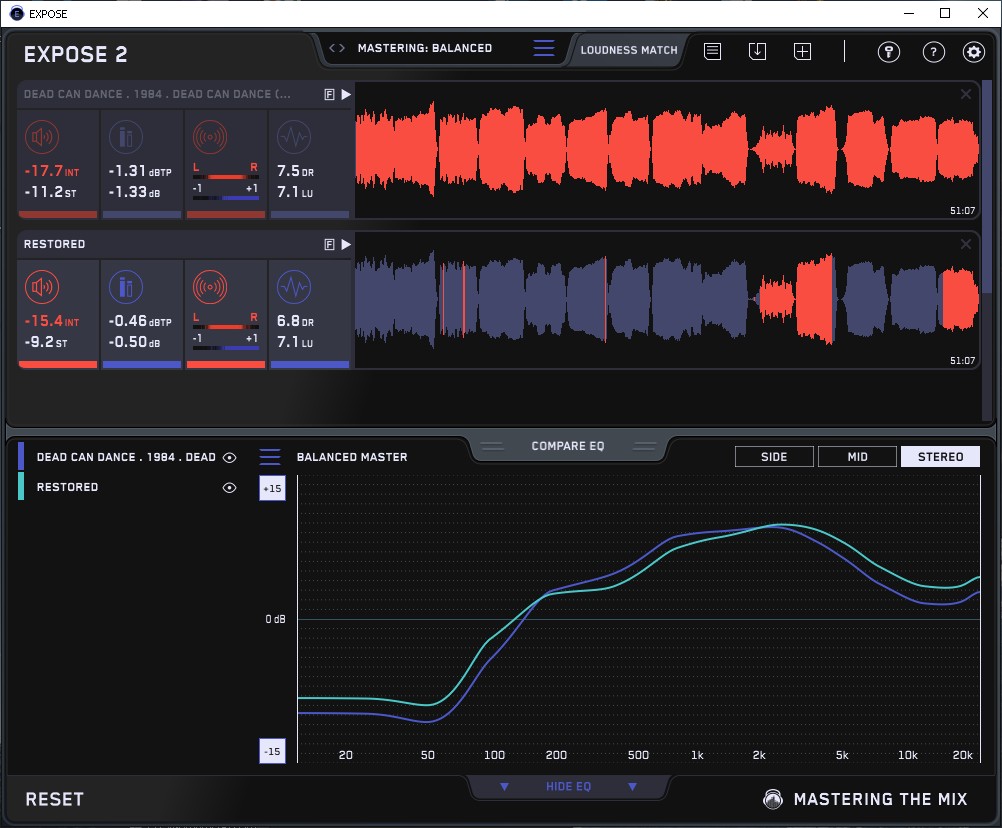Screen dimensions: 1002x828
Task: Open the tips lightbulb icon
Action: click(x=888, y=52)
